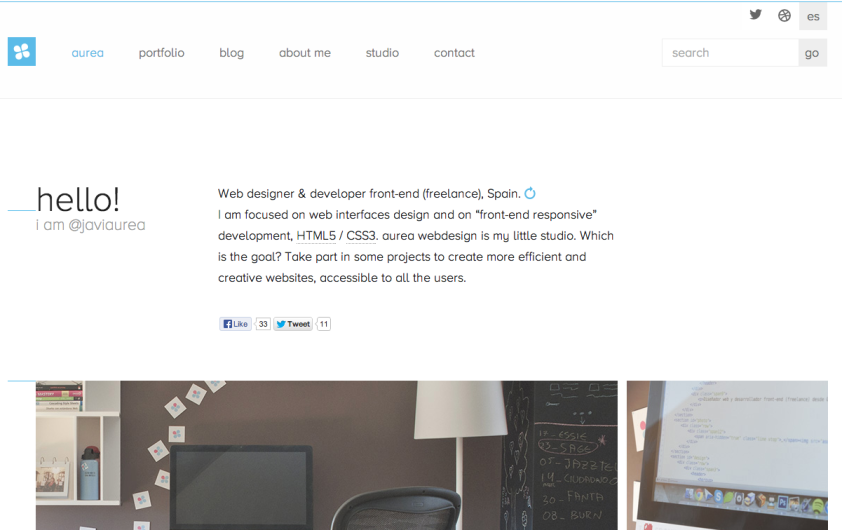Go to the contact page

click(x=454, y=53)
